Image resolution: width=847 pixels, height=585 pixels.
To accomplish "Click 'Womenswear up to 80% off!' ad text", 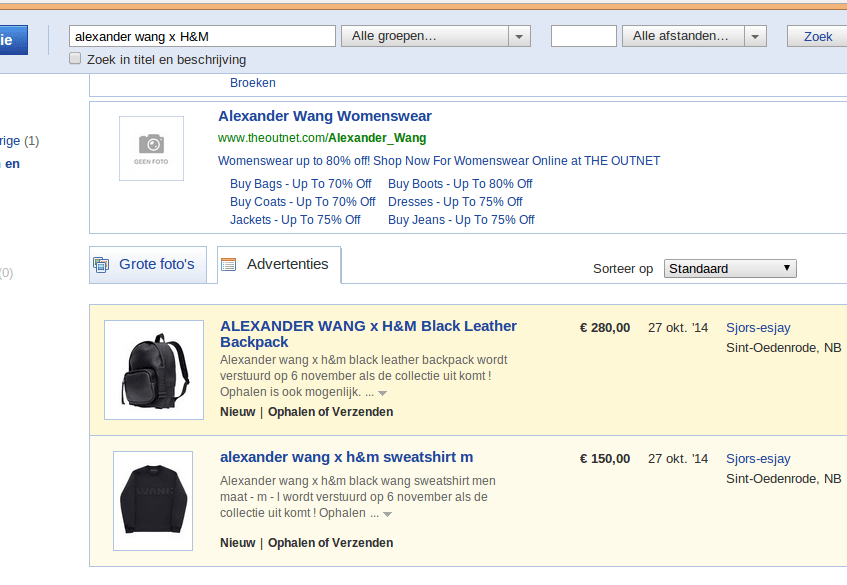I will click(x=439, y=161).
